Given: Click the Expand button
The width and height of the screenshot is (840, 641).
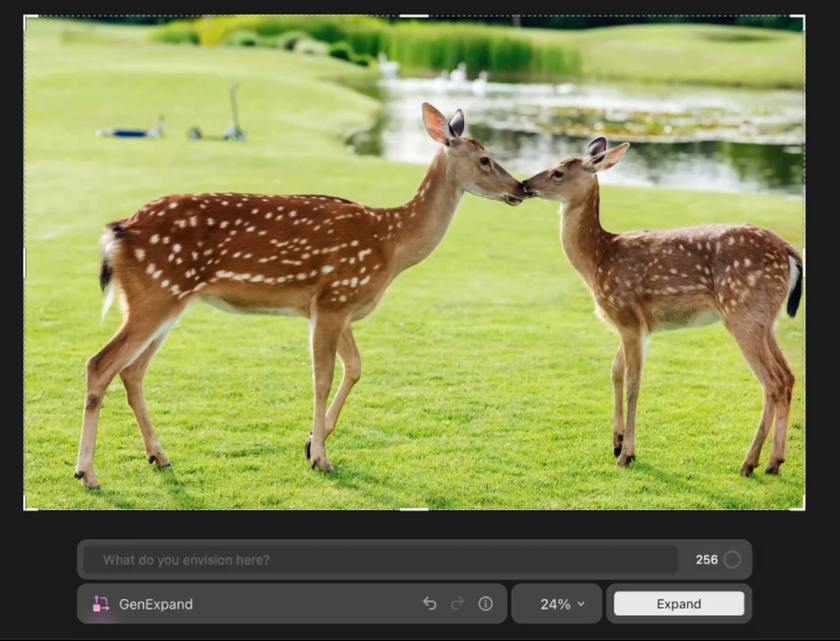Looking at the screenshot, I should [679, 603].
